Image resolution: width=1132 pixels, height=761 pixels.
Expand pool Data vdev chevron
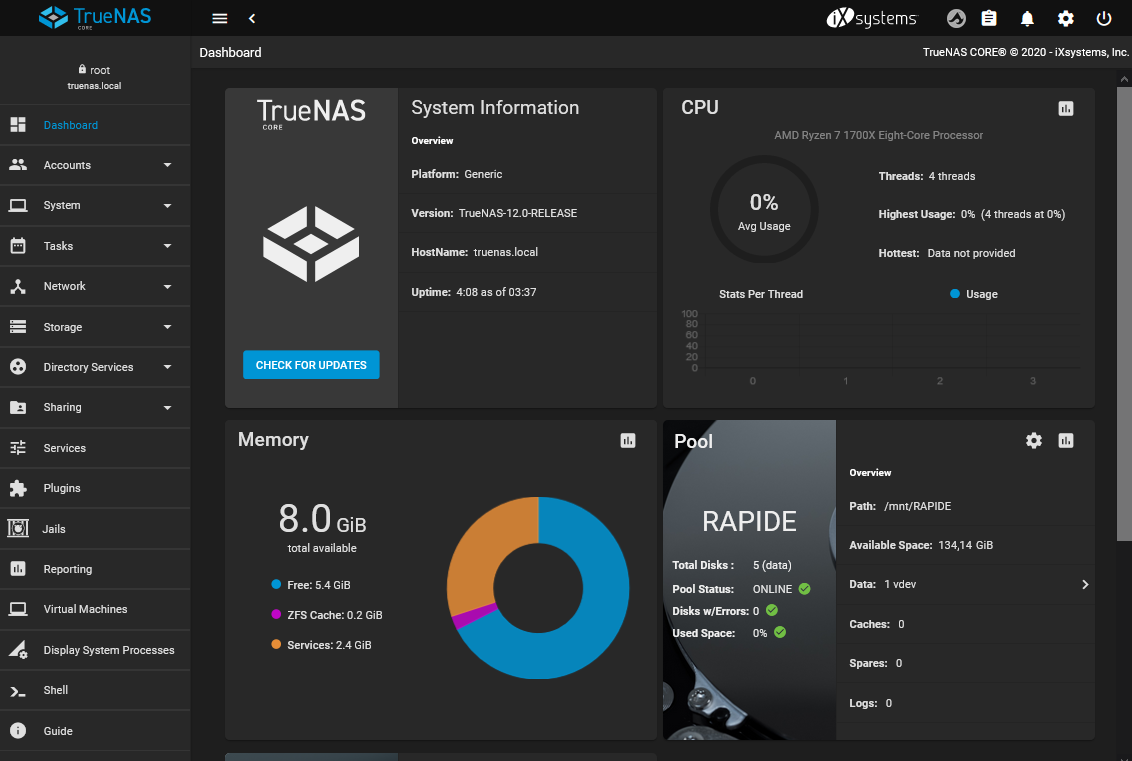pos(1085,585)
